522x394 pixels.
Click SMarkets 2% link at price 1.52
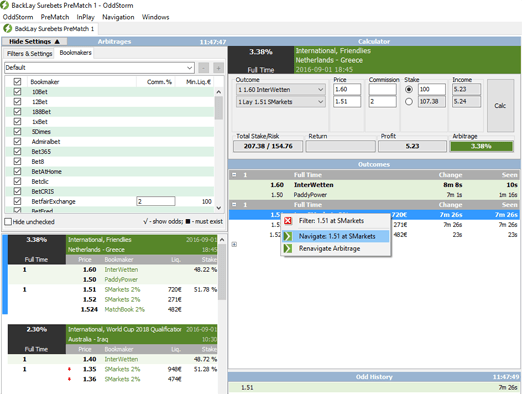[x=122, y=299]
